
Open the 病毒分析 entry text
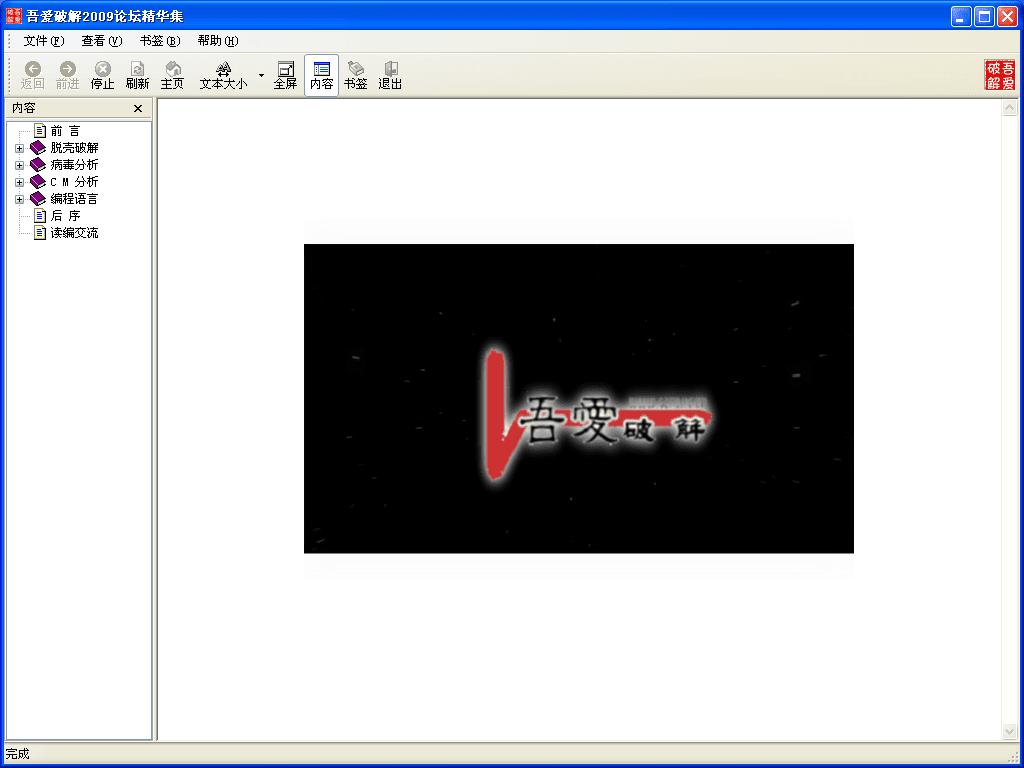click(x=74, y=165)
